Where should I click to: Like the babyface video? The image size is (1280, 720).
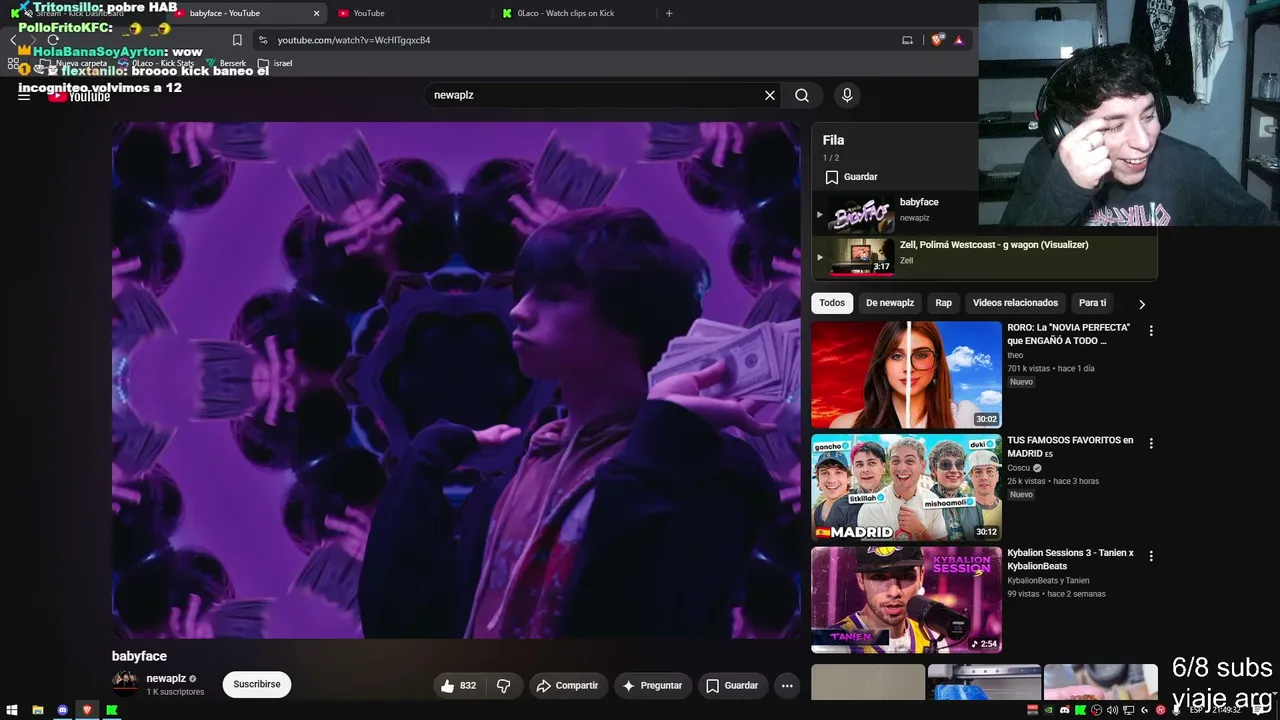(x=459, y=685)
